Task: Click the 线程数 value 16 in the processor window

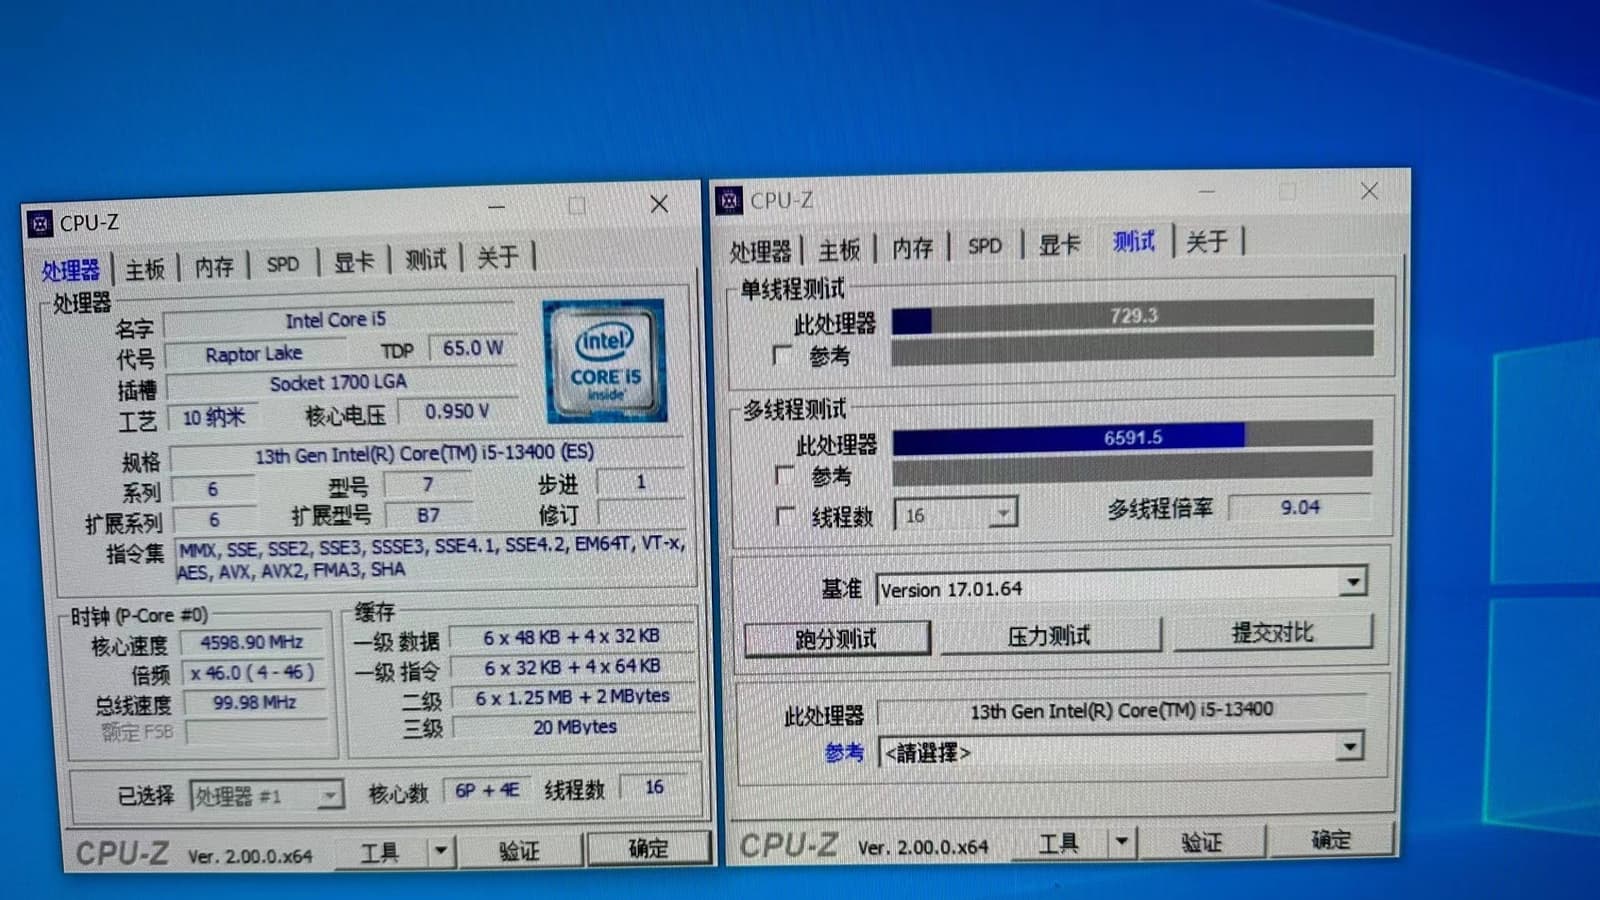Action: point(654,787)
